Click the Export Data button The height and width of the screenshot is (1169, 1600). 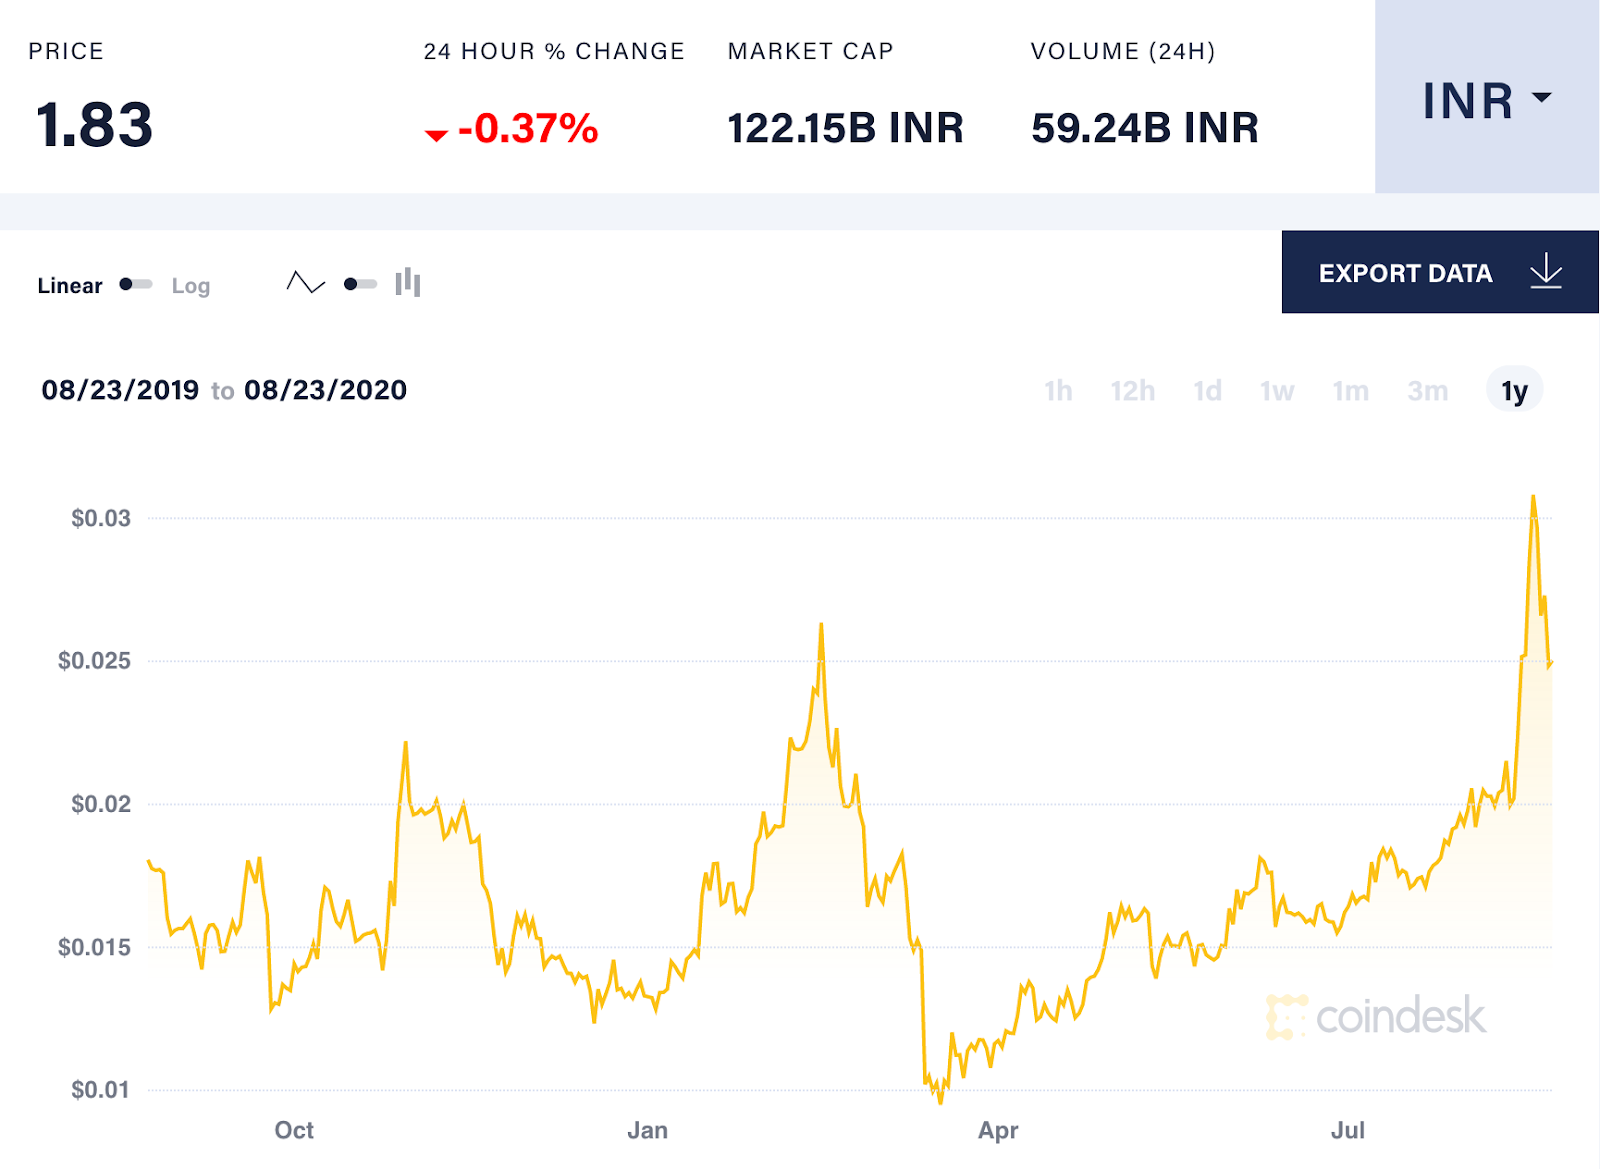tap(1405, 272)
